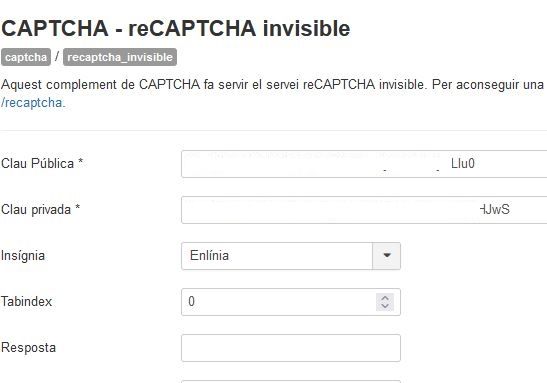Click the 'CAPTCHA - reCAPTCHA invisible' heading
The width and height of the screenshot is (547, 383).
175,28
